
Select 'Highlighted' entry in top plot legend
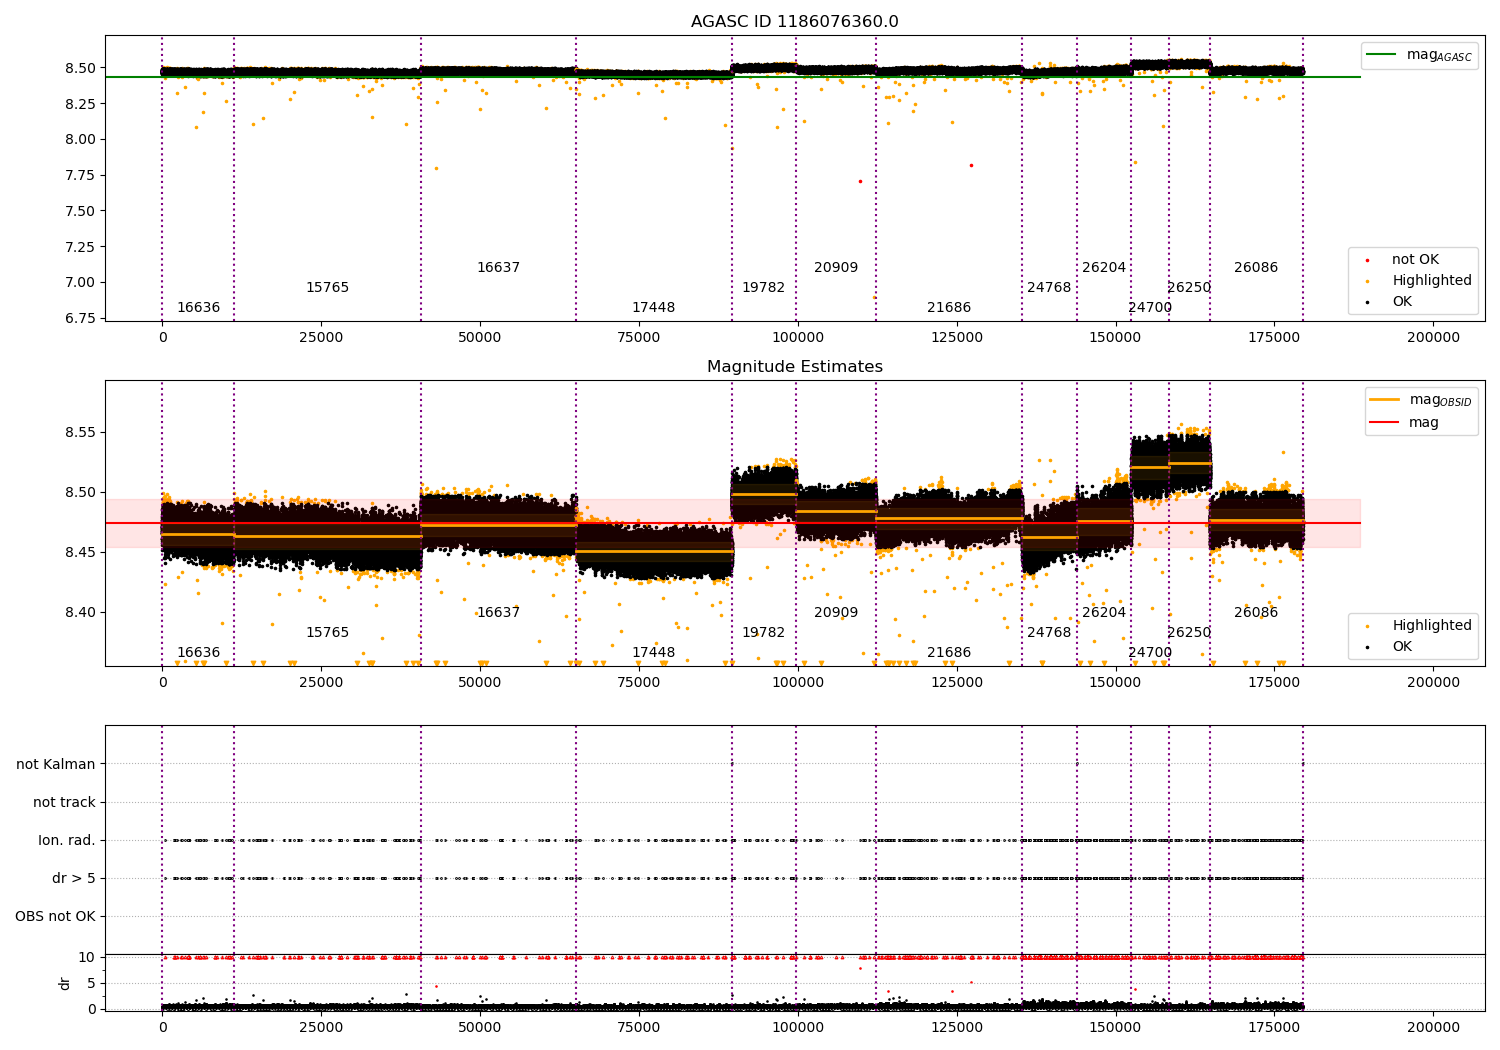(1432, 281)
